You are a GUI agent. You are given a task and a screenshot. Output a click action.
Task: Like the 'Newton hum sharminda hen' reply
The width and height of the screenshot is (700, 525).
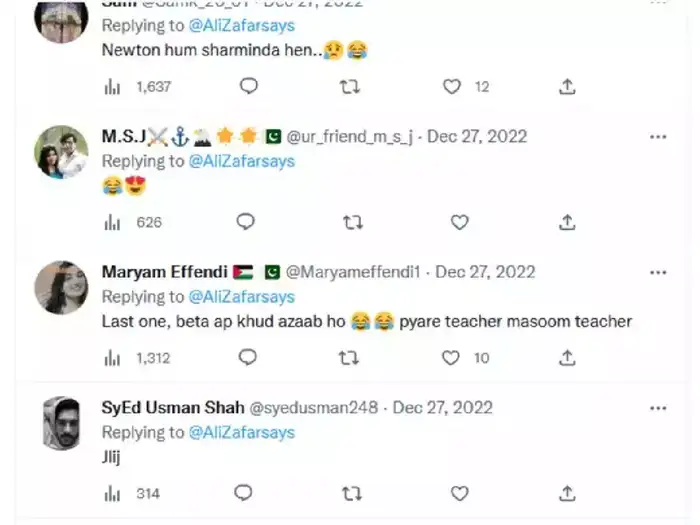[451, 86]
